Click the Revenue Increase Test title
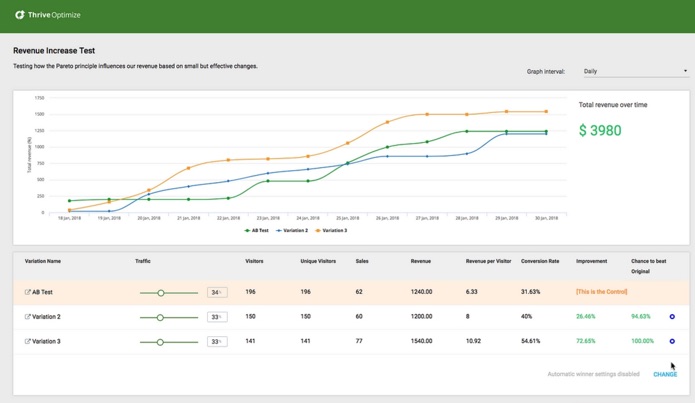Viewport: 695px width, 403px height. [54, 51]
